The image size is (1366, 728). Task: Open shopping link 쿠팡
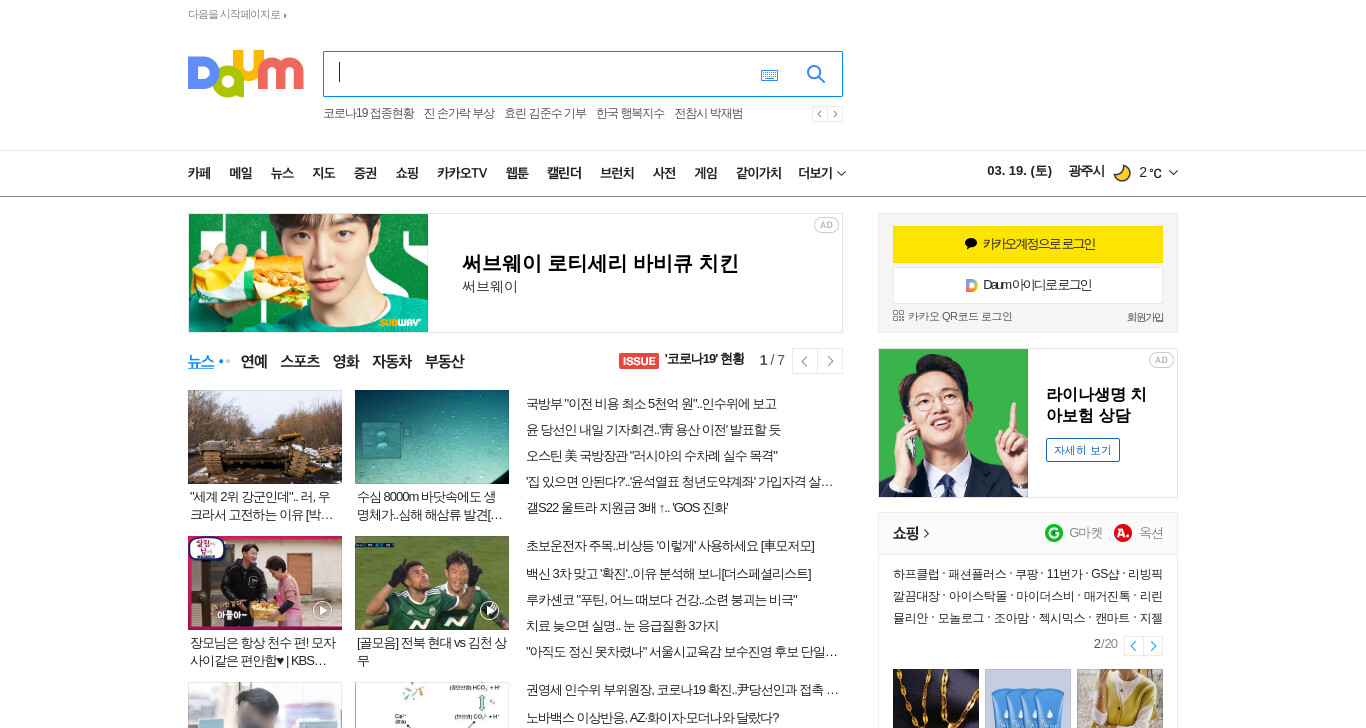[1026, 574]
